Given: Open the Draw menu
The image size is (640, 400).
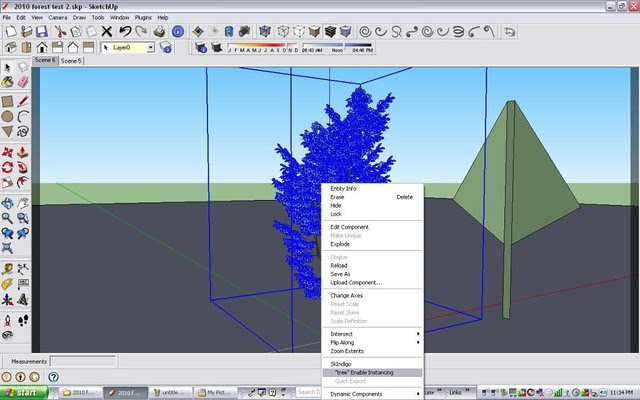Looking at the screenshot, I should [79, 18].
